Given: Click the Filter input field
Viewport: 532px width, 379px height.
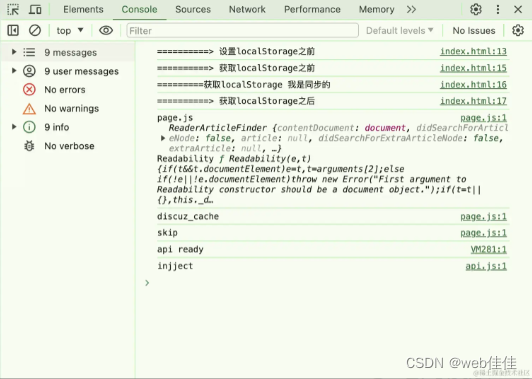Looking at the screenshot, I should 243,31.
